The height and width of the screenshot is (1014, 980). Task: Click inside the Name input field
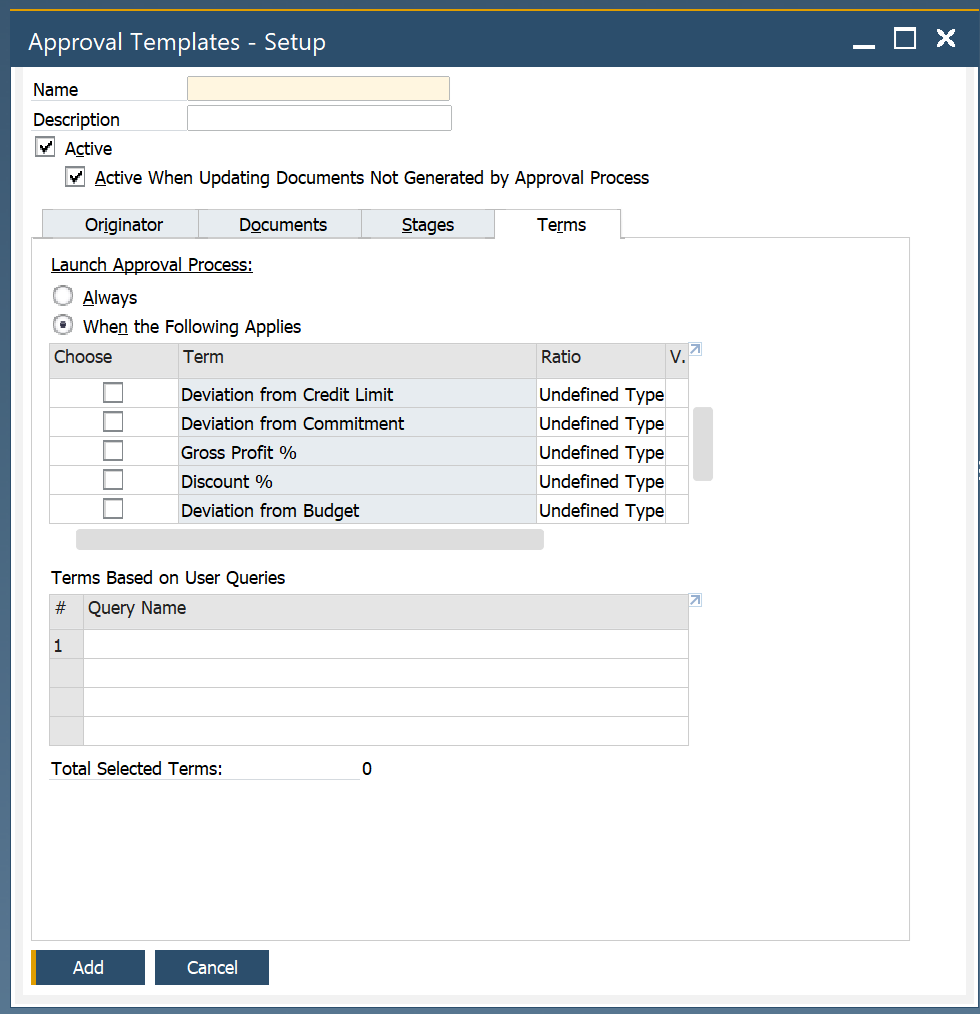tap(317, 88)
